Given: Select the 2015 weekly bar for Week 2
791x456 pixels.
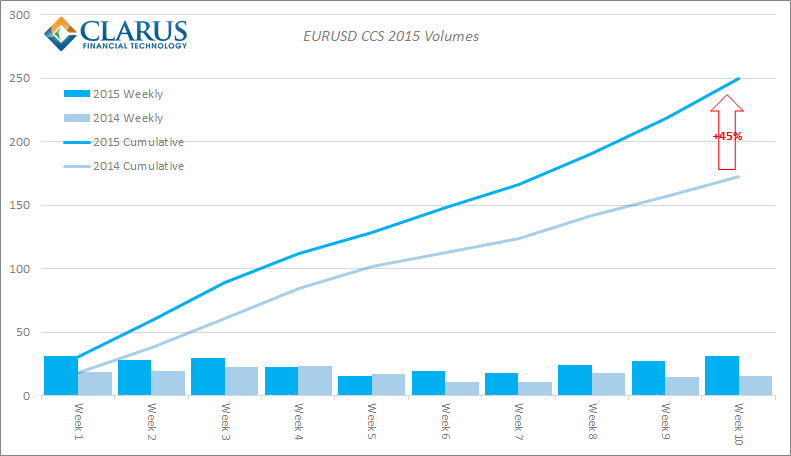Looking at the screenshot, I should tap(134, 378).
